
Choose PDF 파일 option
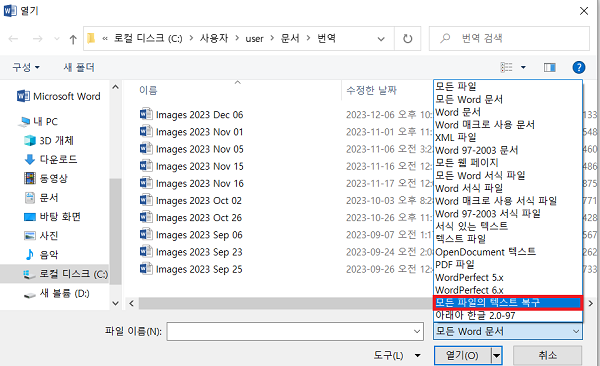508,265
